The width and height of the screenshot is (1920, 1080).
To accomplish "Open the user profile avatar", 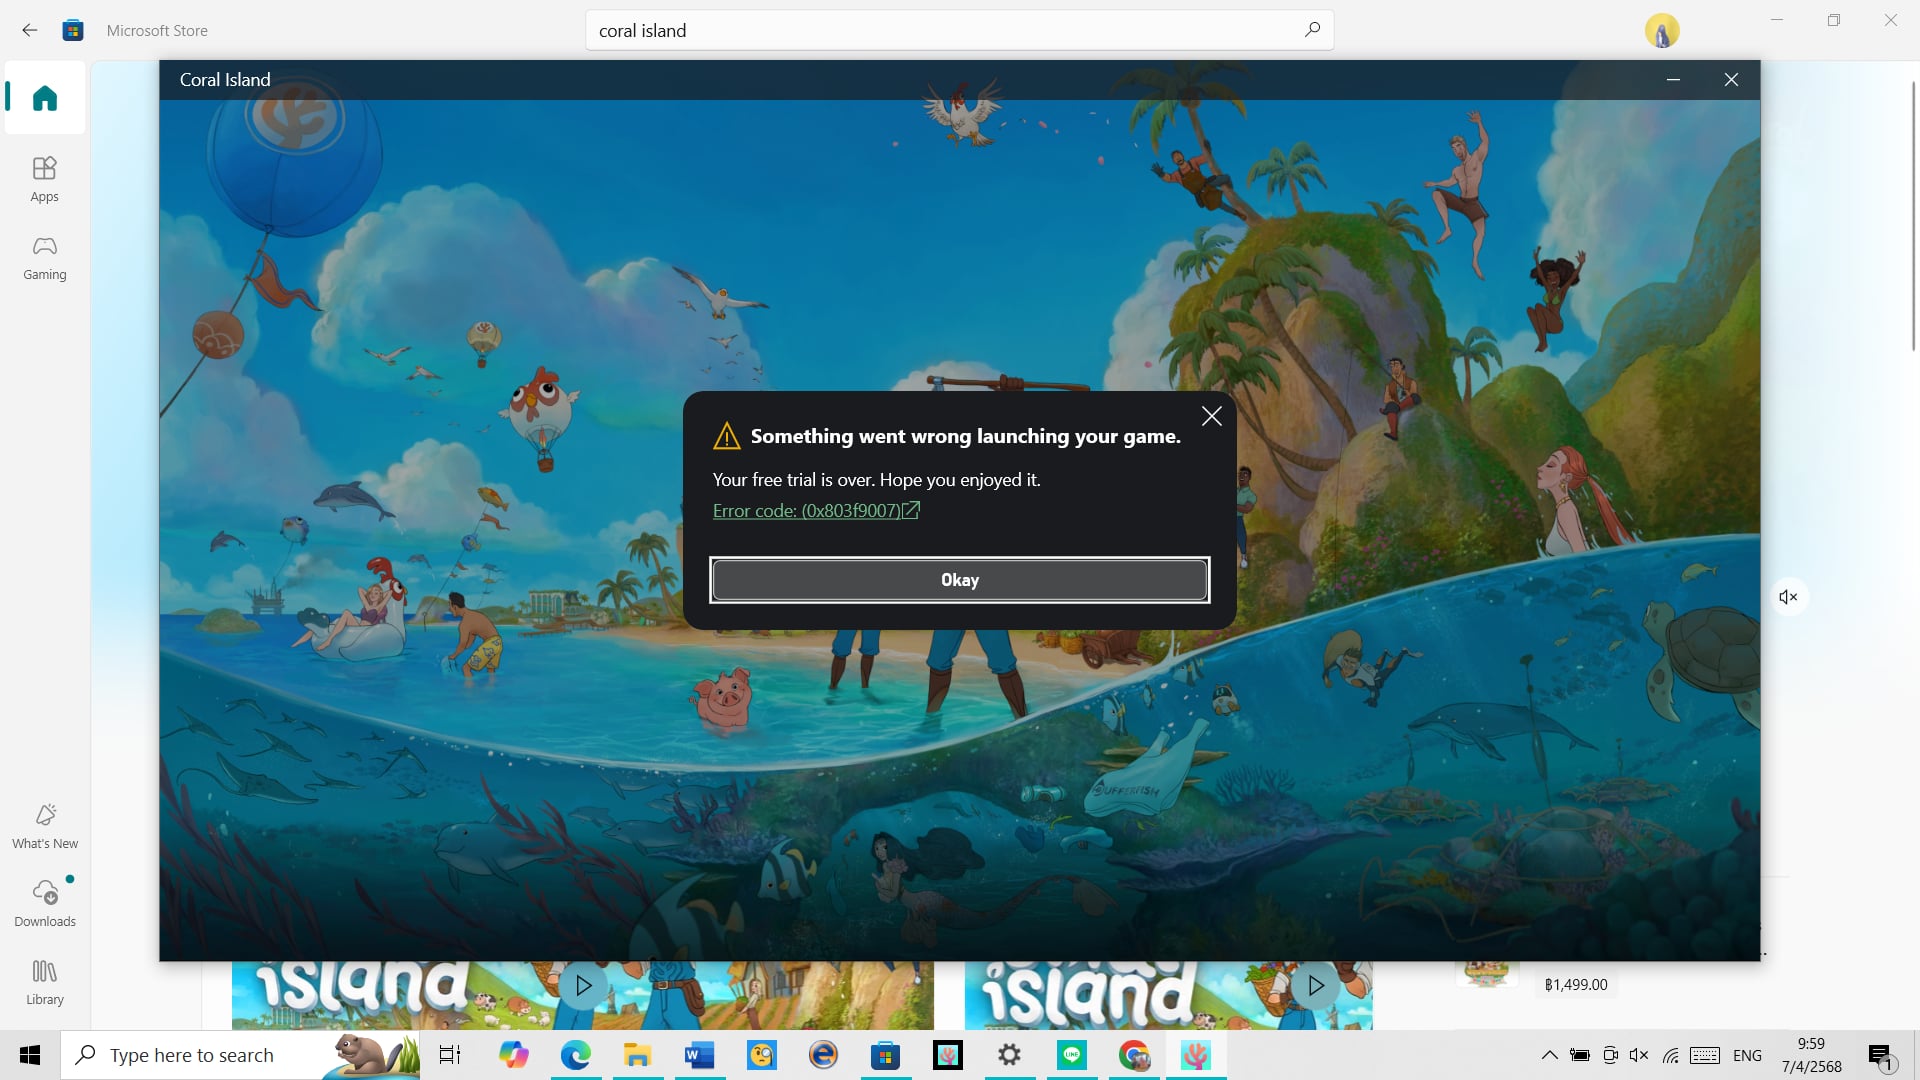I will 1661,31.
